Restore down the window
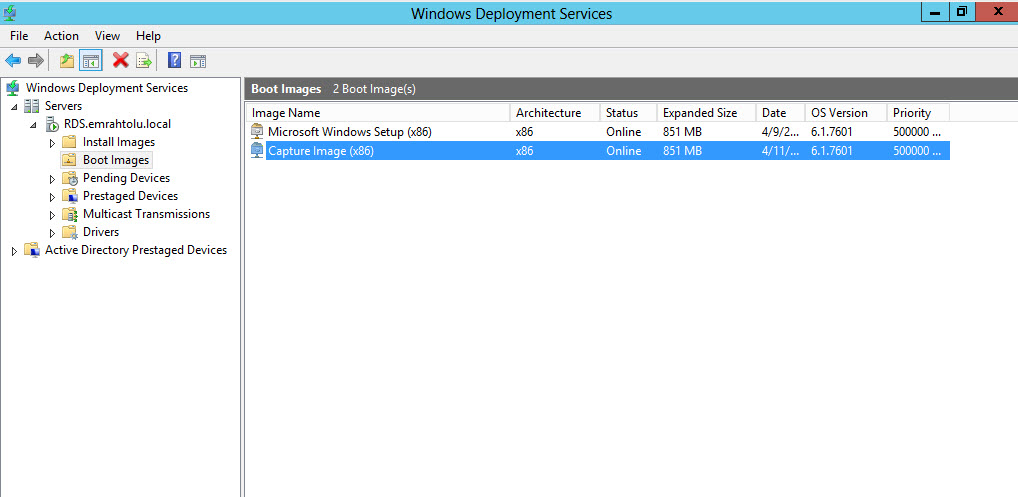 (962, 11)
